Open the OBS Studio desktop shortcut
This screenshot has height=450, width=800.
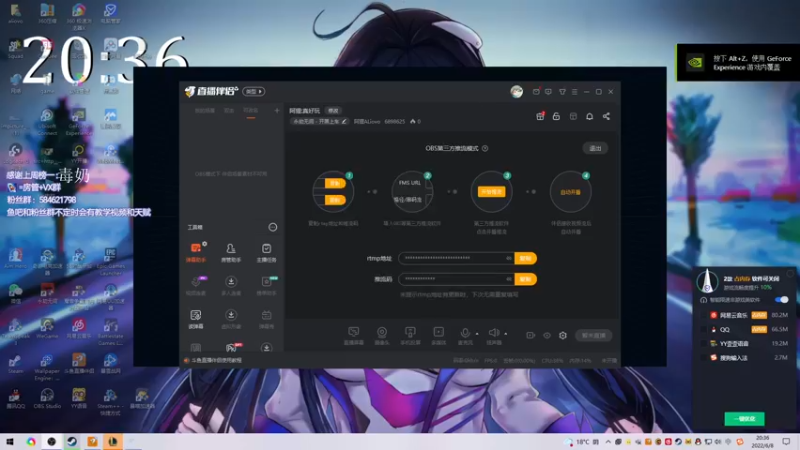tap(47, 399)
